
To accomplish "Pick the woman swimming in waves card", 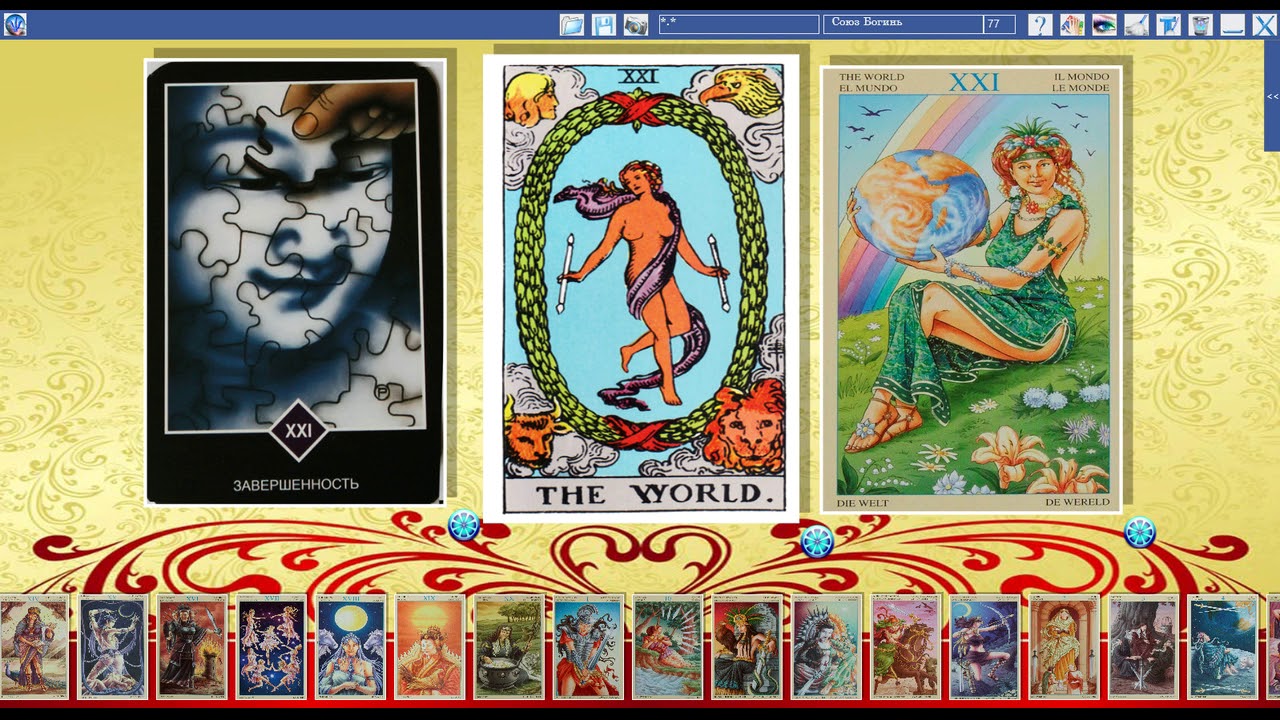I will tap(668, 647).
